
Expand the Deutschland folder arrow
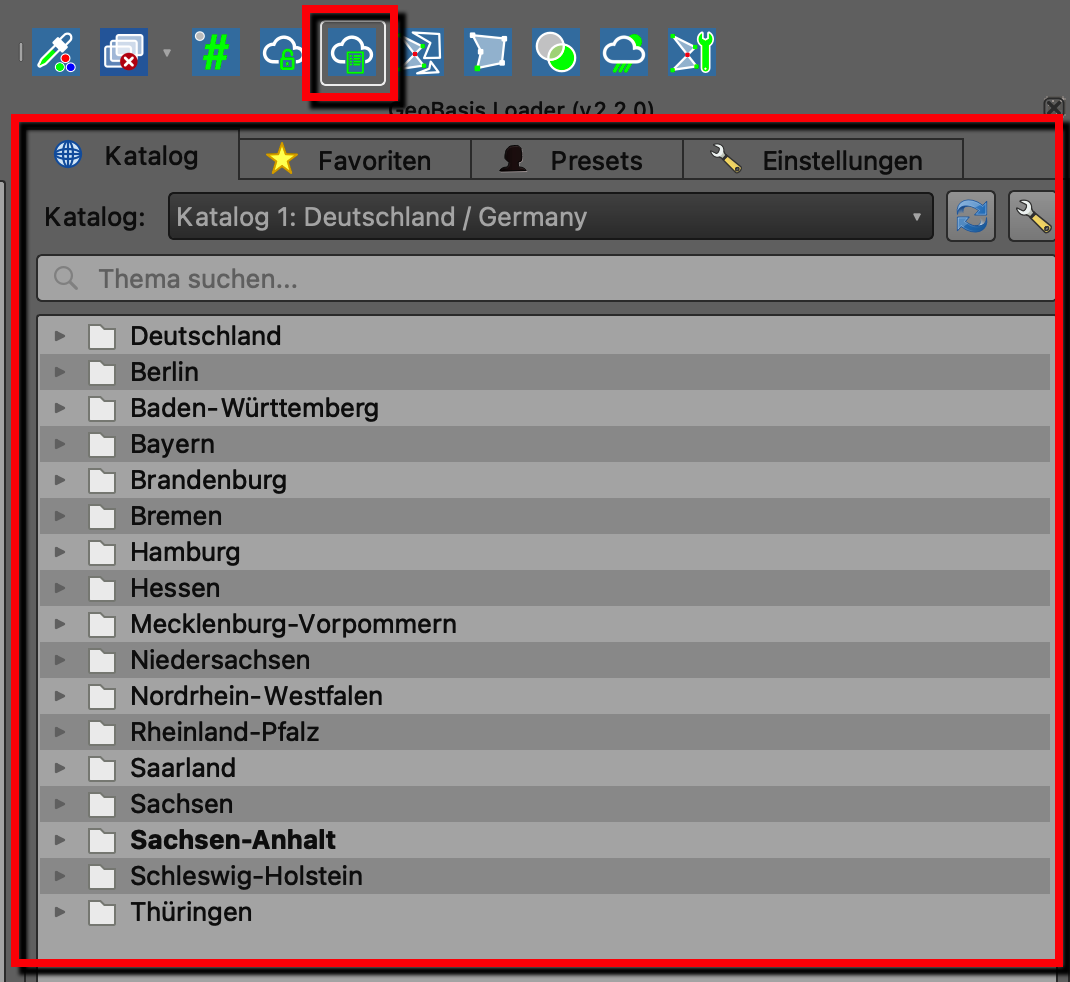pos(60,336)
